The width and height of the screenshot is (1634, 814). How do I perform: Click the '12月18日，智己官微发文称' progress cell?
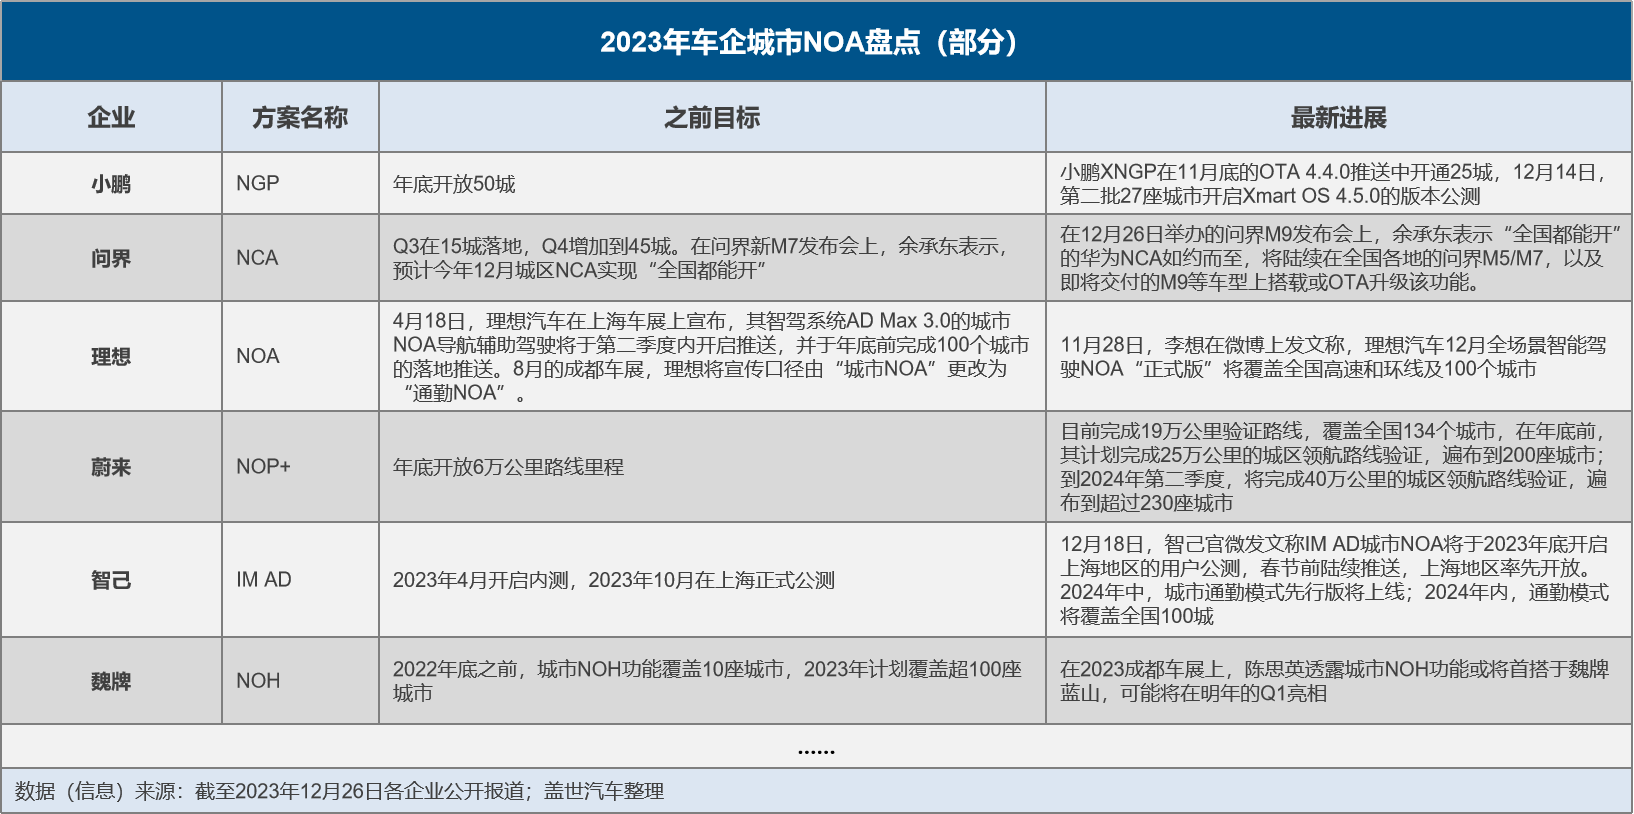pos(1339,580)
